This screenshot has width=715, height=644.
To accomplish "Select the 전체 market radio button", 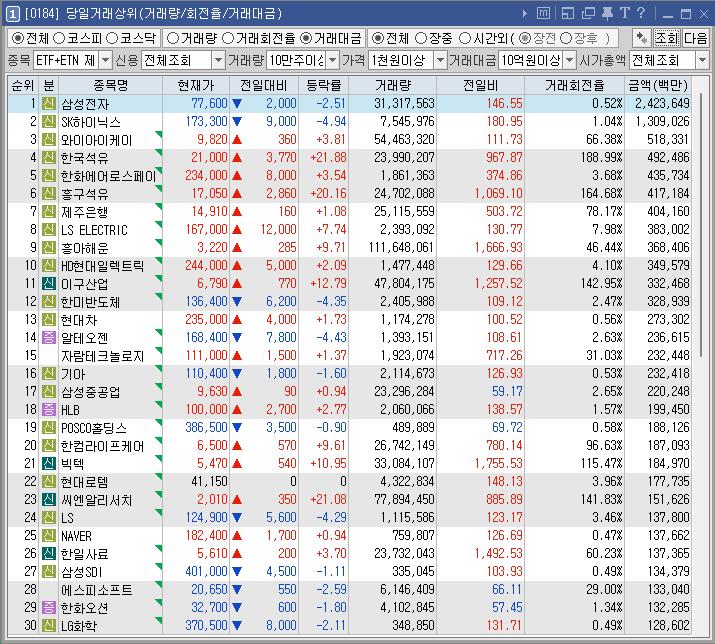I will click(x=18, y=38).
